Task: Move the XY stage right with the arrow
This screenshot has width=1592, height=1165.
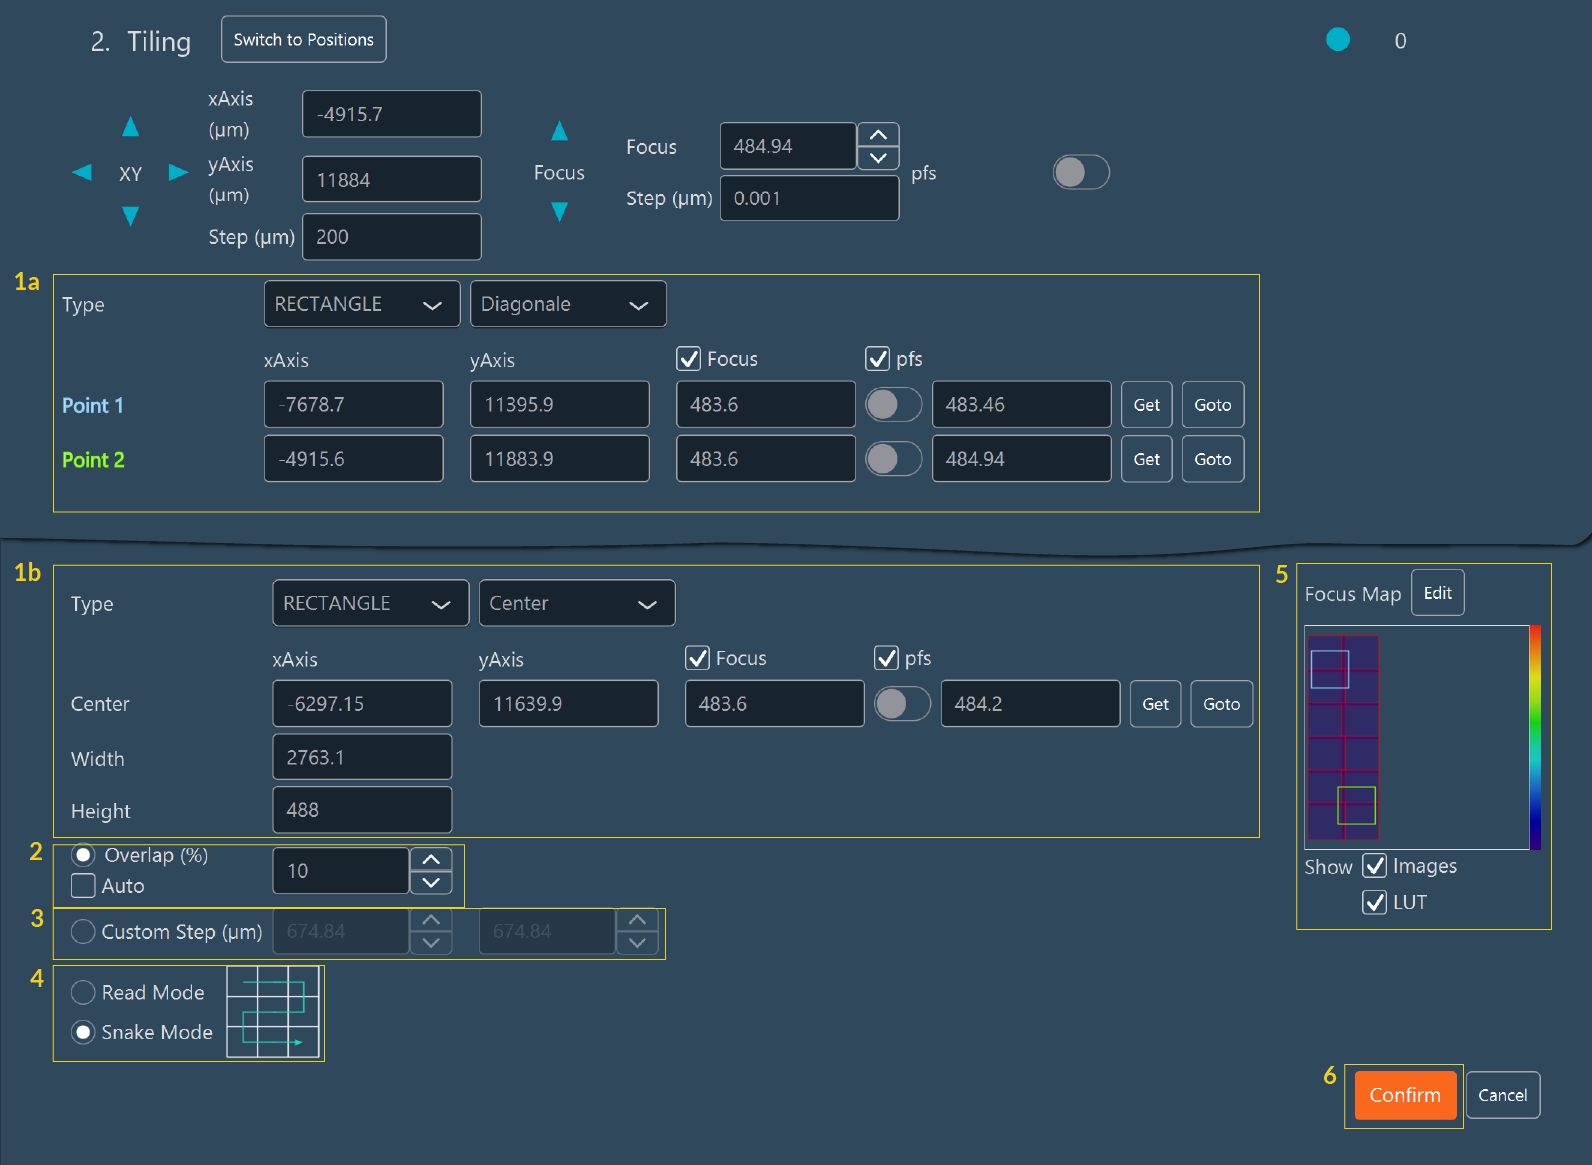Action: coord(178,173)
